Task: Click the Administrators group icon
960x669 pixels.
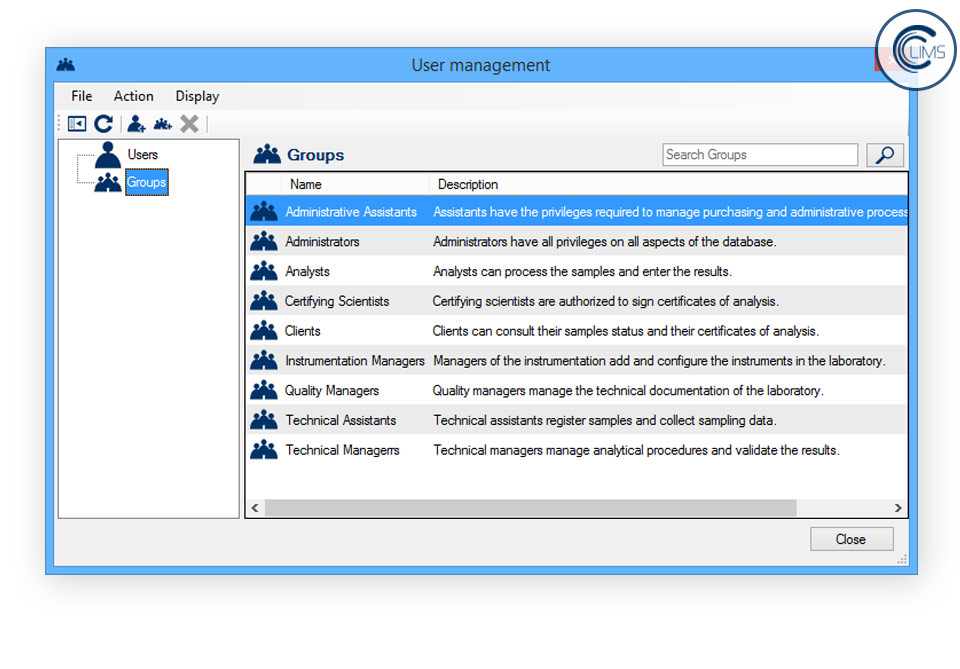Action: tap(264, 242)
